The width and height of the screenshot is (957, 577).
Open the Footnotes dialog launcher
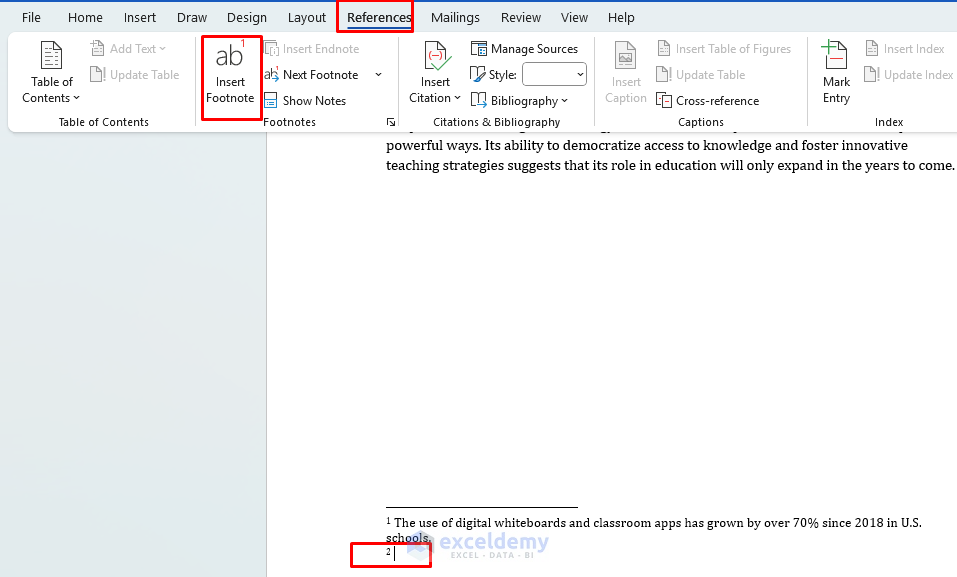click(x=391, y=123)
